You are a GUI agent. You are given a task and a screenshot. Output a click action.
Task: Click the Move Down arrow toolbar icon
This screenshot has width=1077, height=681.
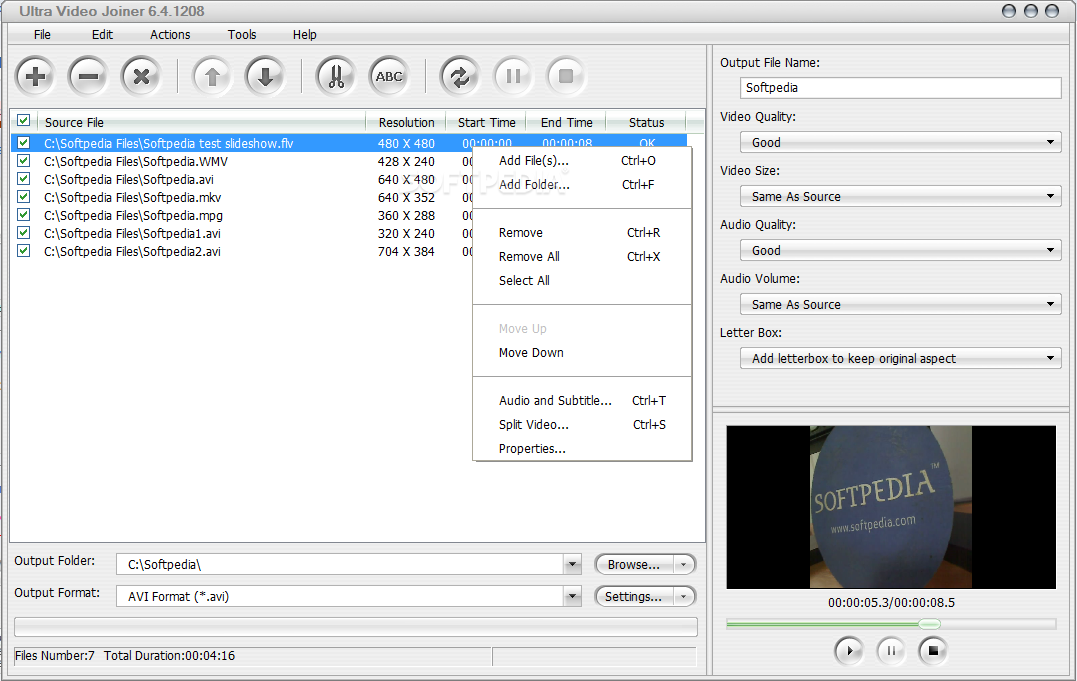[265, 76]
